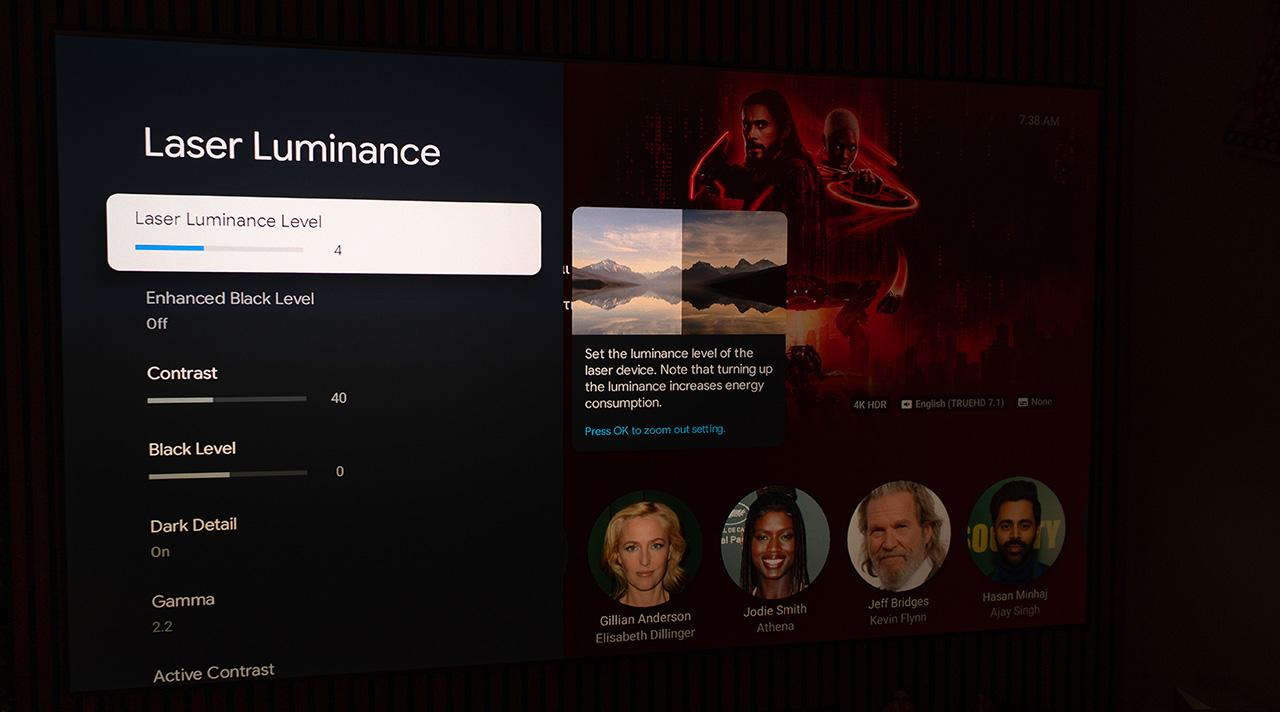Open the Gillian Anderson cast photo
Screen dimensions: 1280x712
[644, 548]
